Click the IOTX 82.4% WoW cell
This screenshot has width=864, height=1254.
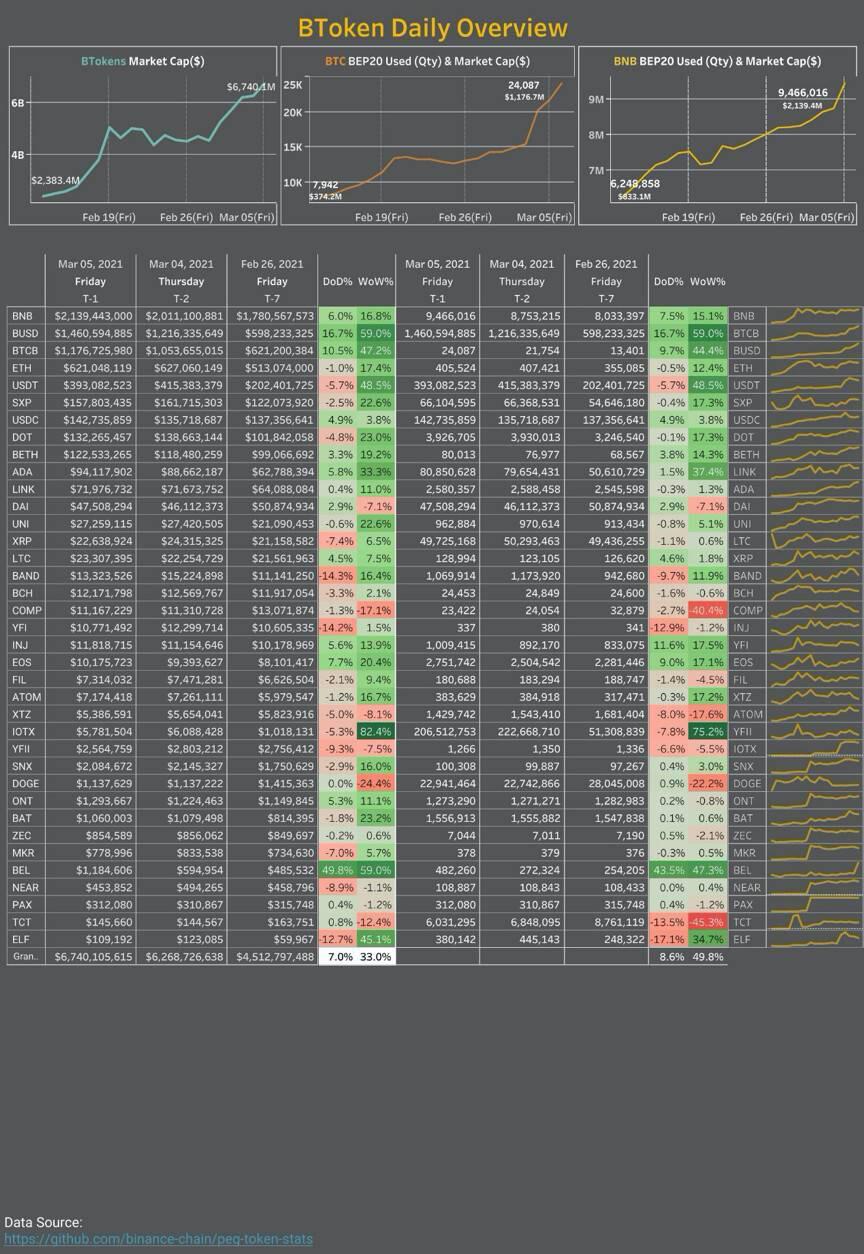[376, 732]
